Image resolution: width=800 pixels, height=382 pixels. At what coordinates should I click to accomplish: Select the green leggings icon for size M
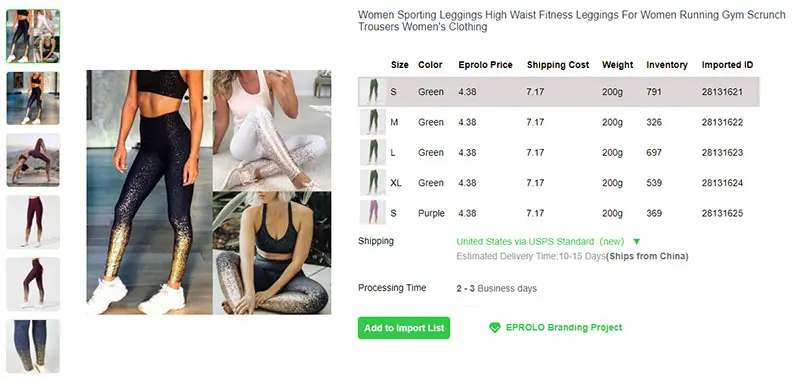tap(372, 122)
